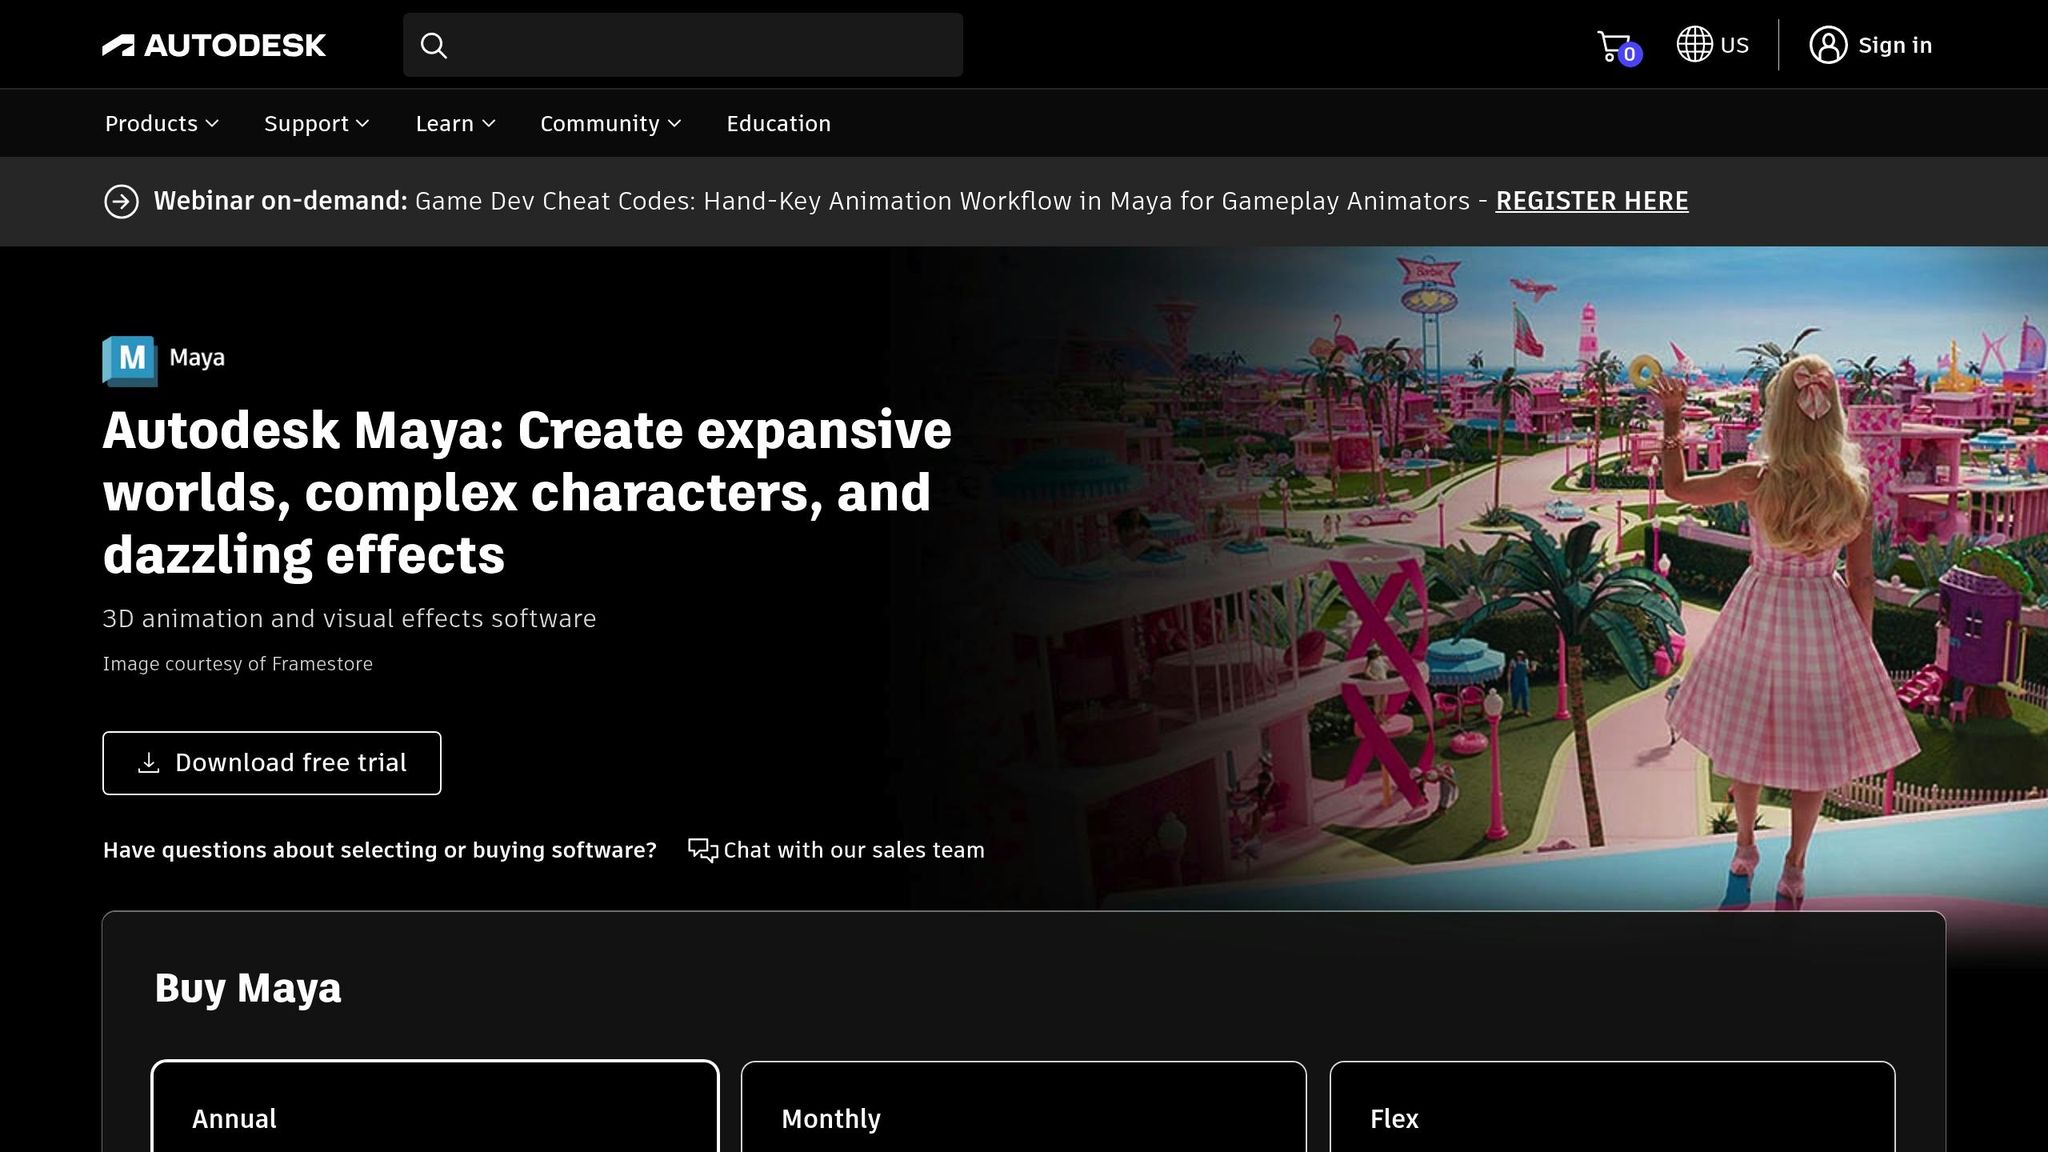Viewport: 2048px width, 1152px height.
Task: Click 'Have questions about selecting or buying software?'
Action: pos(380,850)
